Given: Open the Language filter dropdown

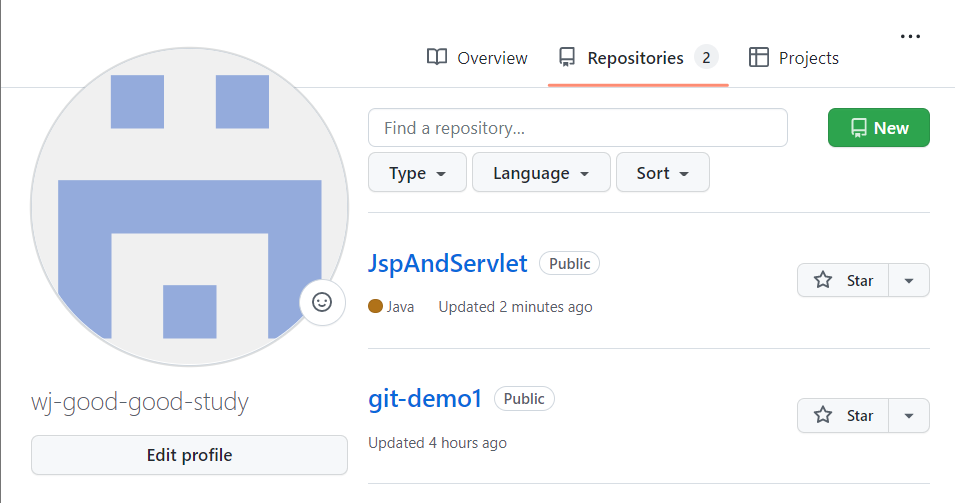Looking at the screenshot, I should tap(540, 173).
